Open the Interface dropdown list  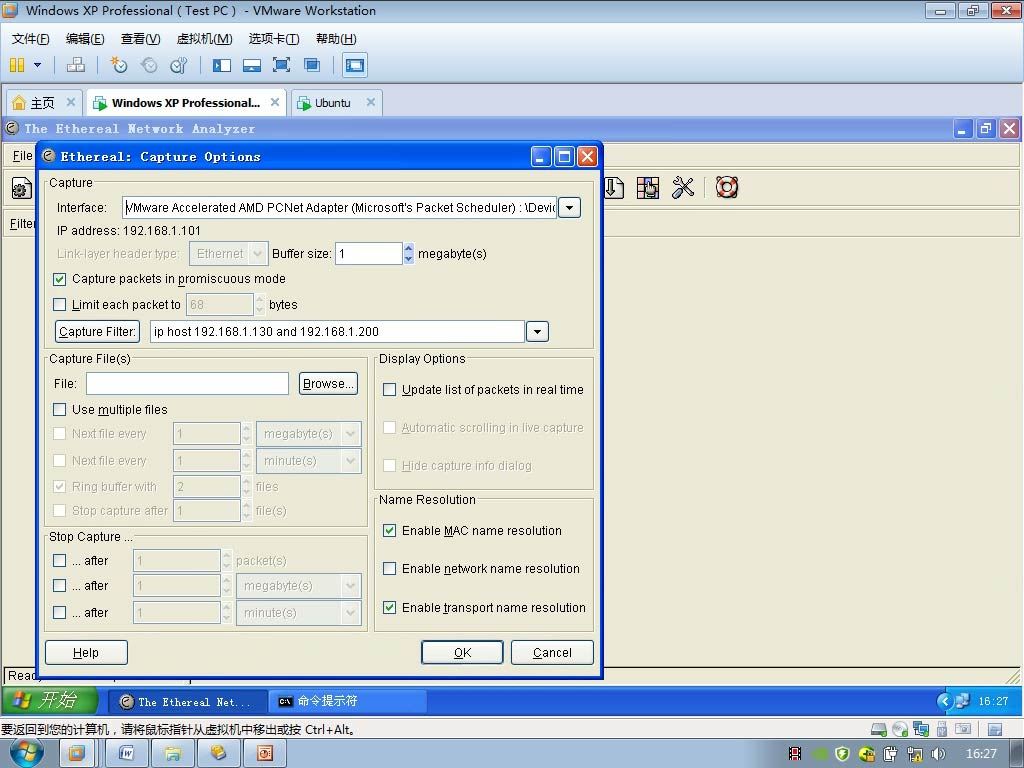click(x=569, y=208)
